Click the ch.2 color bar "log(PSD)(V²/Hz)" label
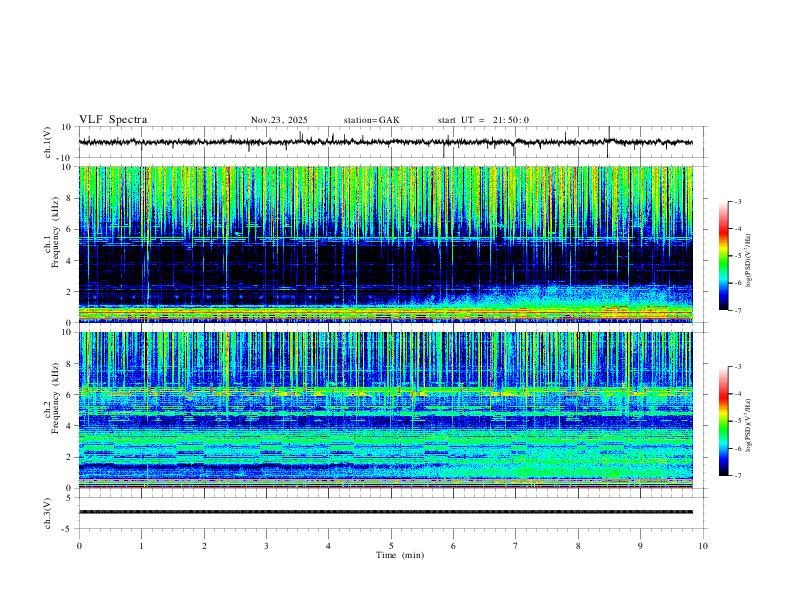This screenshot has height=612, width=792. [x=748, y=425]
